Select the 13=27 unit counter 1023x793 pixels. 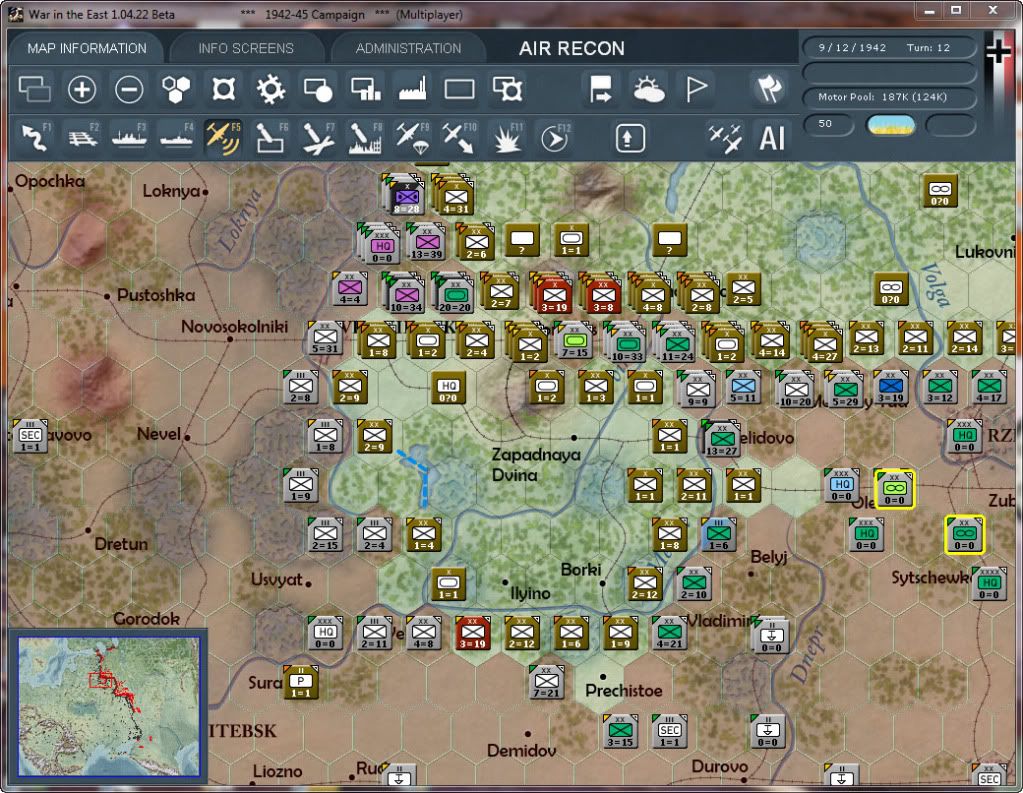coord(722,438)
